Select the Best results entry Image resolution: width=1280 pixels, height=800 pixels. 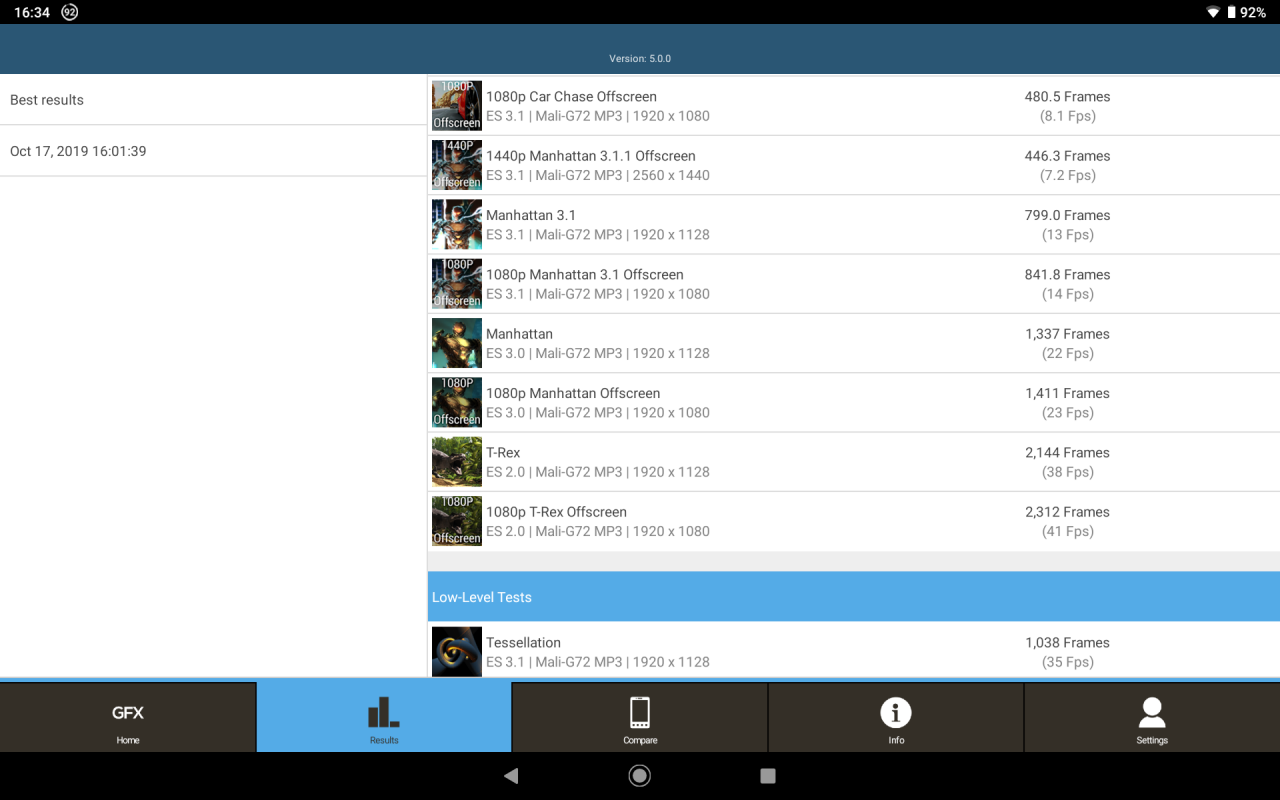213,100
